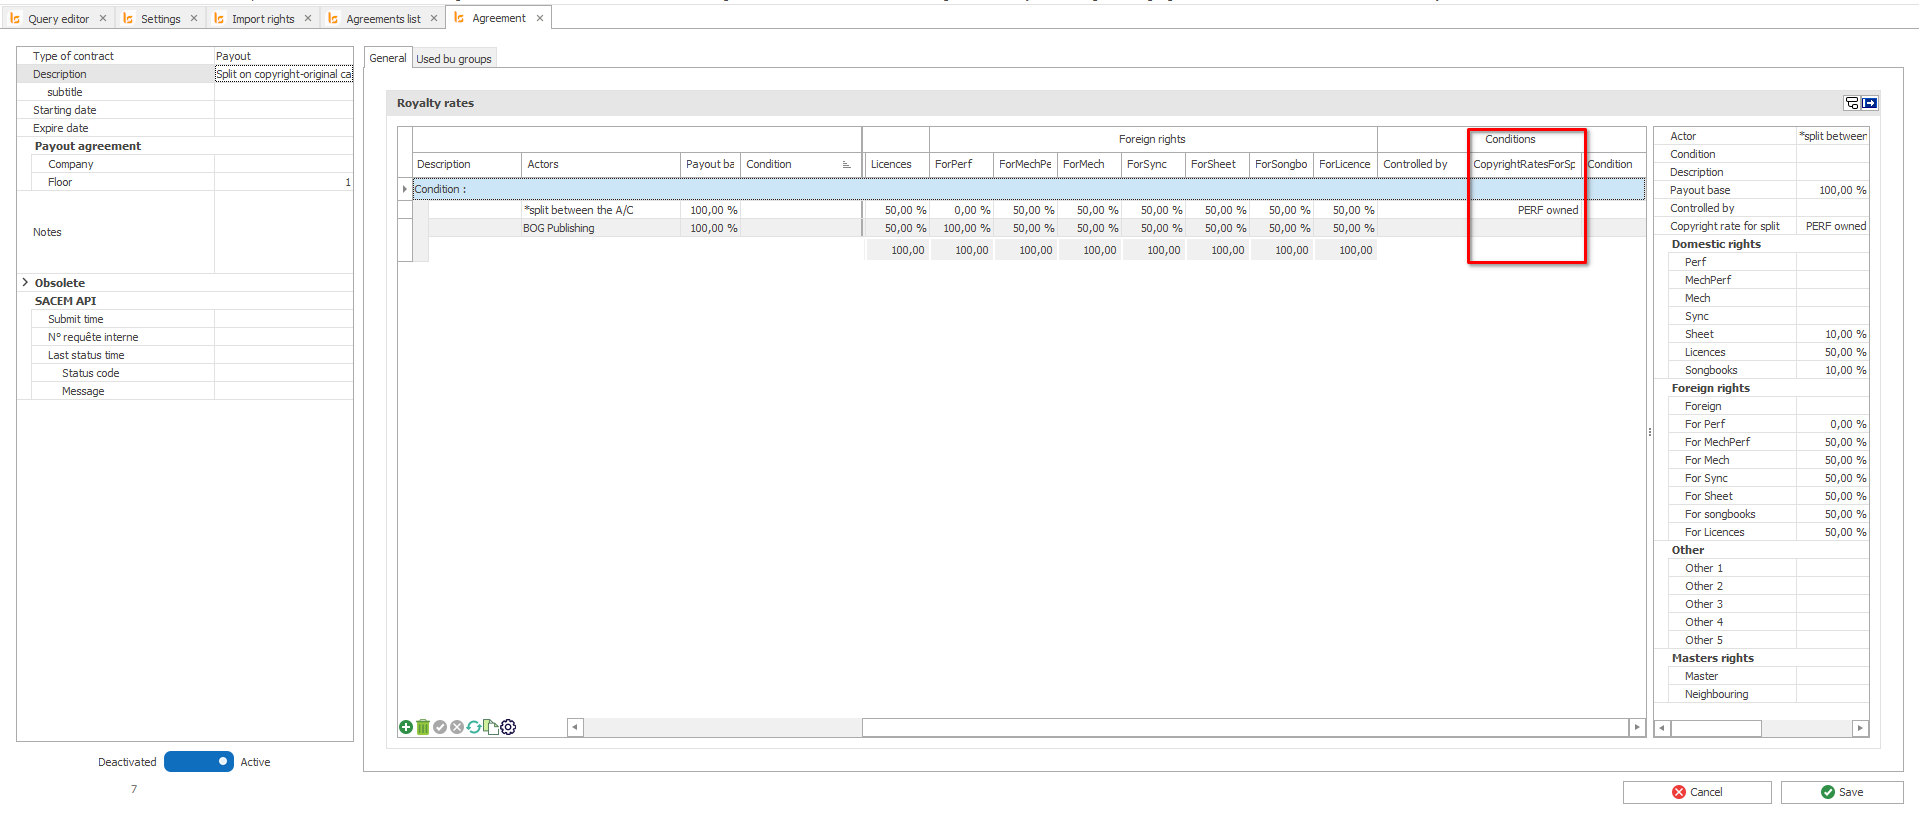The height and width of the screenshot is (814, 1919).
Task: Click the blue arrow side panel icon
Action: click(x=1869, y=103)
